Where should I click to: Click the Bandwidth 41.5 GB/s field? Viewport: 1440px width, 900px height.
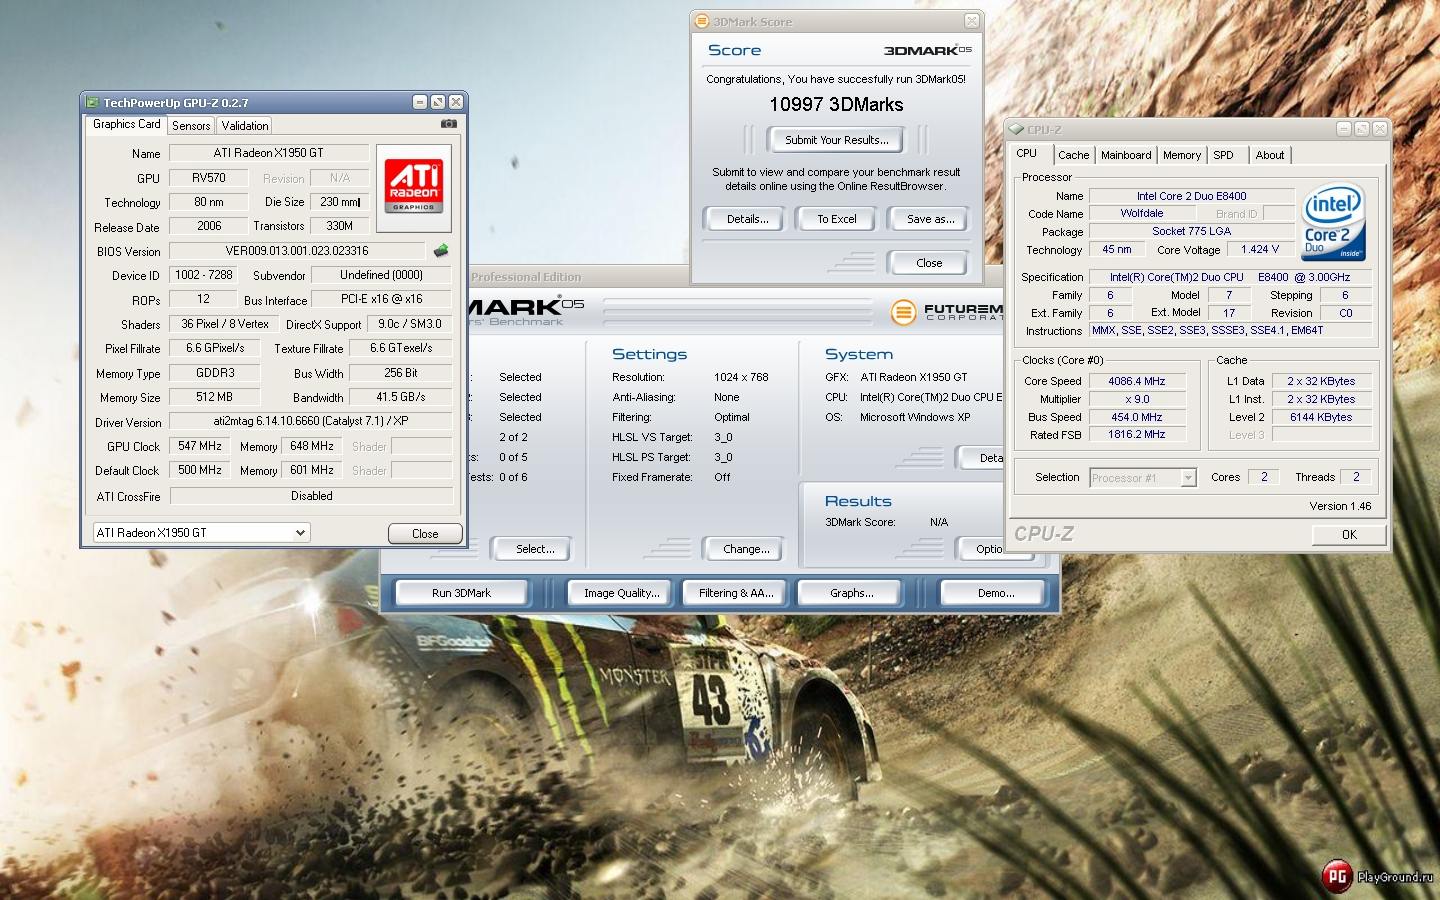(400, 397)
